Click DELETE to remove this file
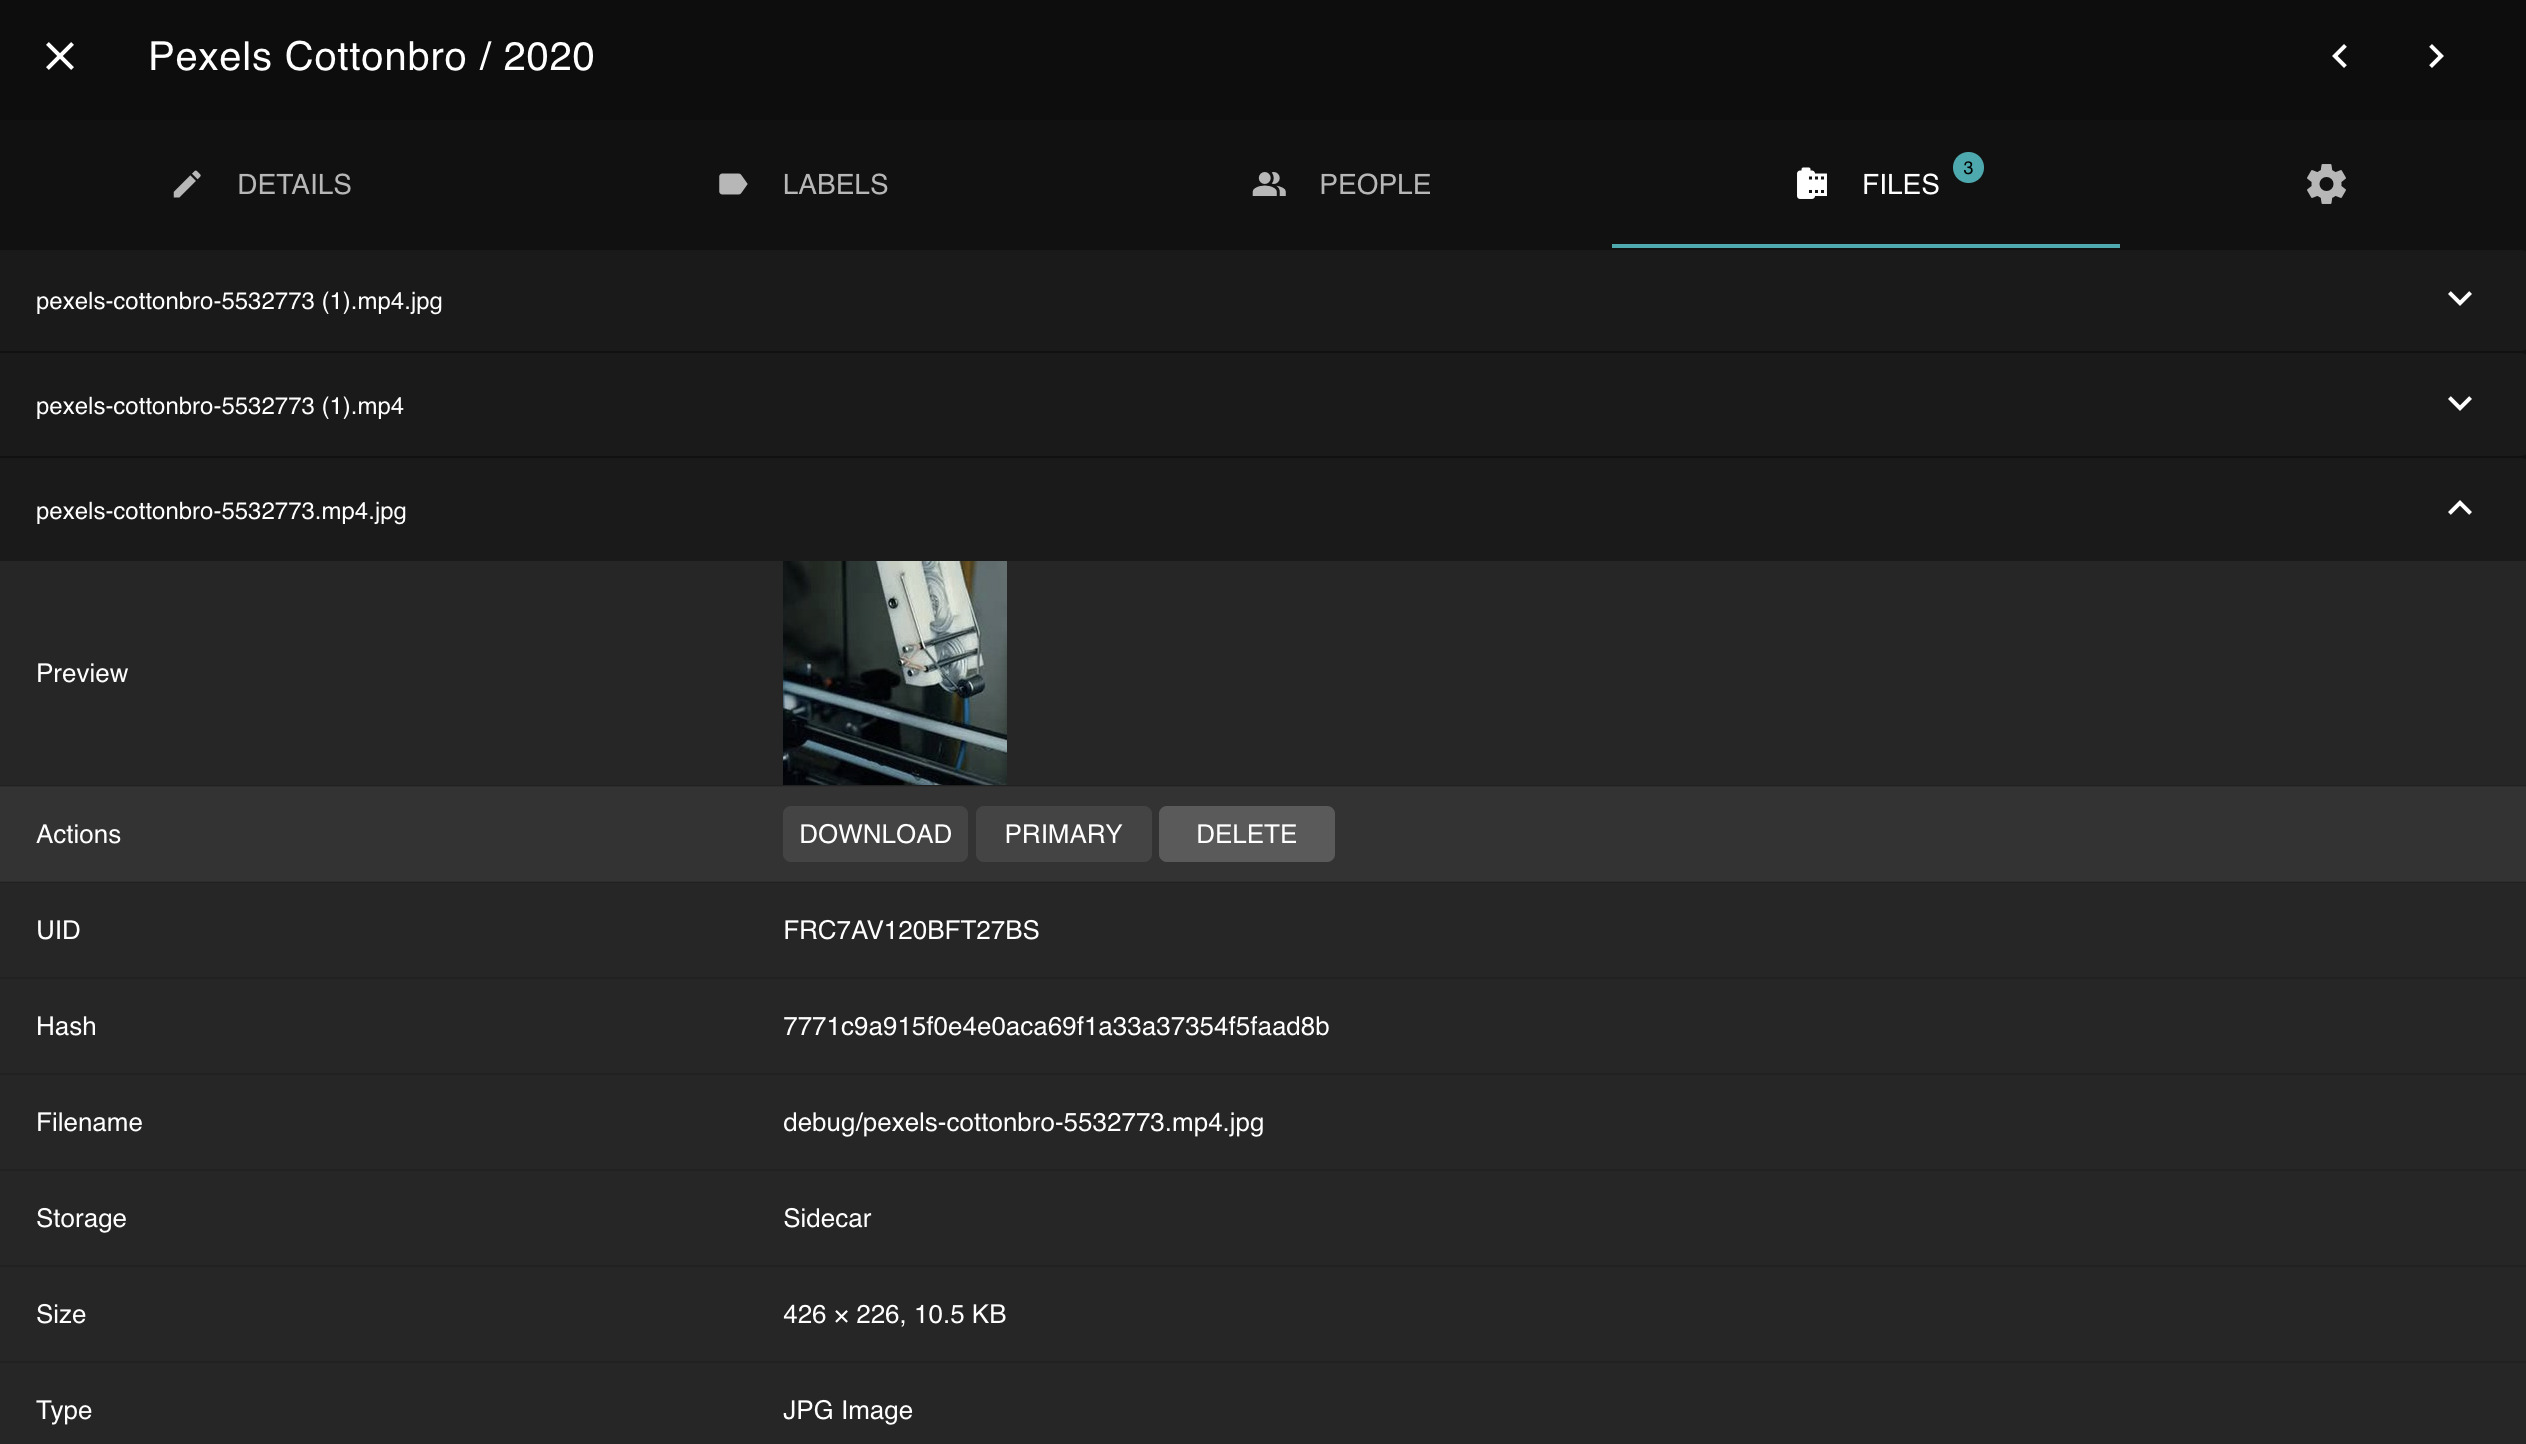The image size is (2526, 1444). pyautogui.click(x=1246, y=833)
